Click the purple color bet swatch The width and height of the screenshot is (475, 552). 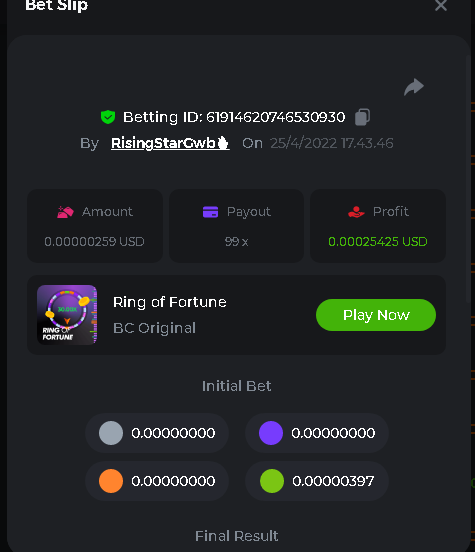[x=271, y=433]
